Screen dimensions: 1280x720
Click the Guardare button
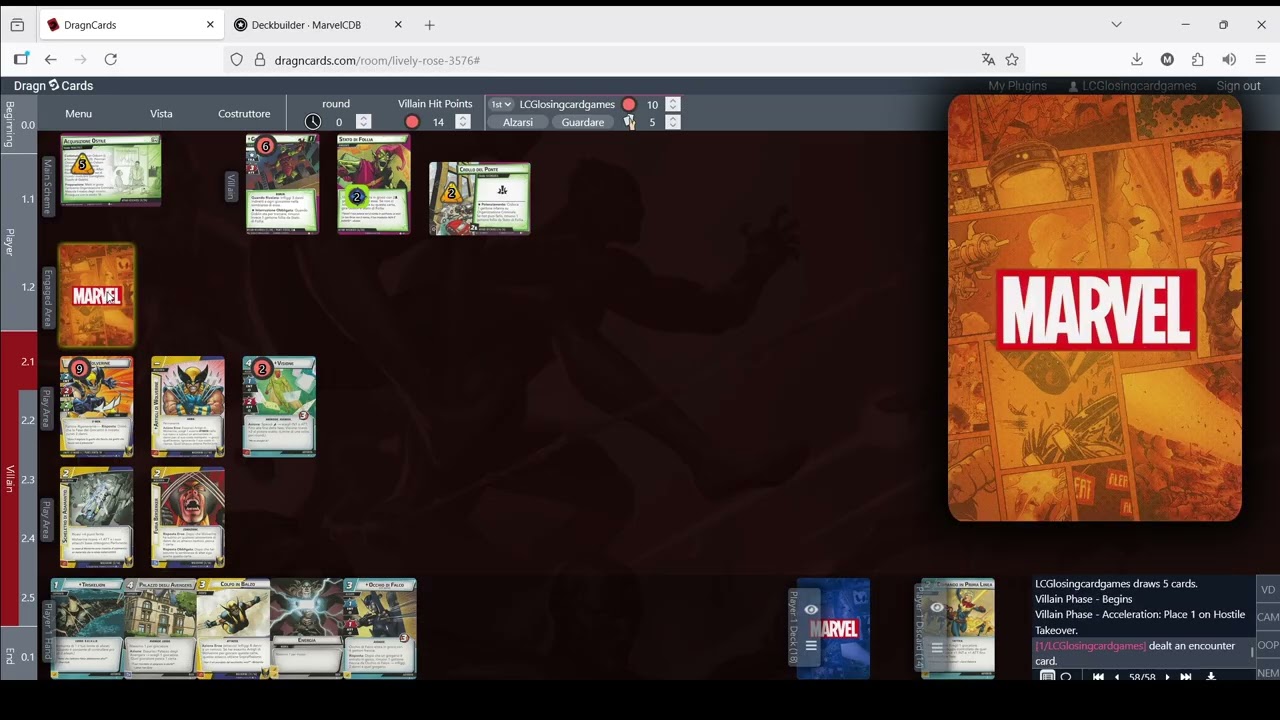[583, 122]
